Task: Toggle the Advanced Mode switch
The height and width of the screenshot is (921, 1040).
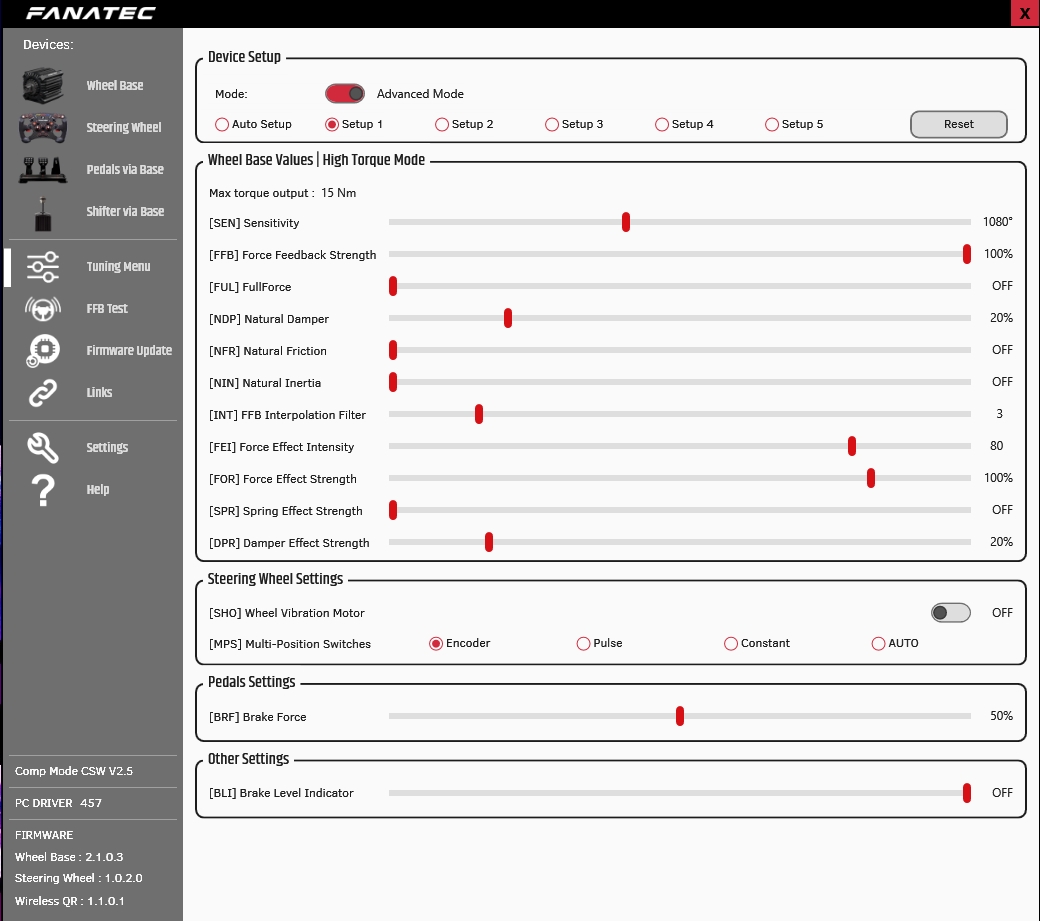Action: 345,94
